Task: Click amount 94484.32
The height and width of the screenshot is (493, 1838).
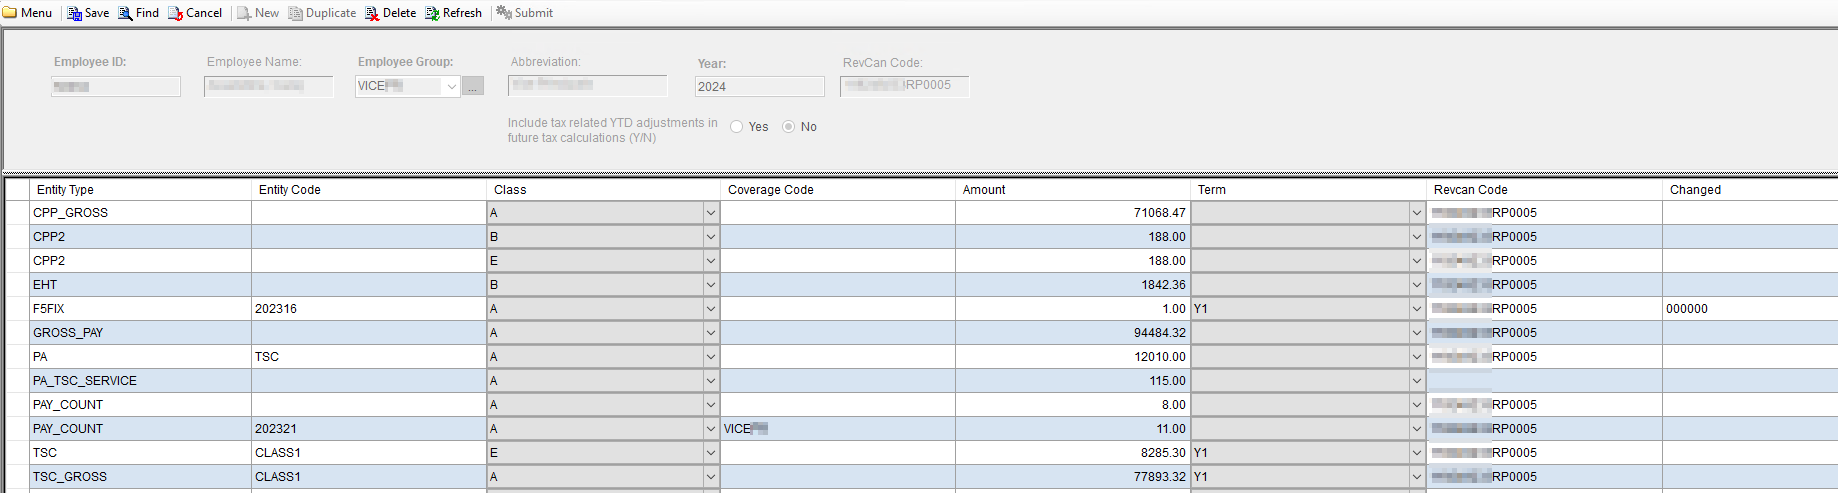Action: pyautogui.click(x=1160, y=333)
